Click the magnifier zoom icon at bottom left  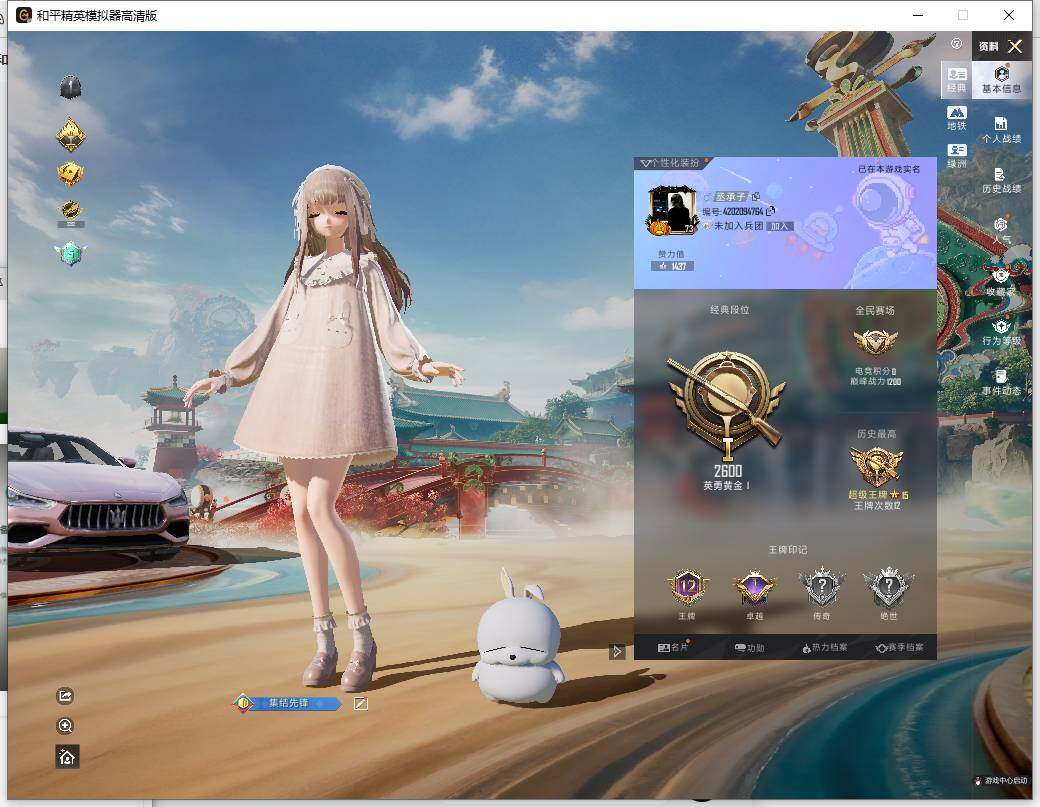pyautogui.click(x=65, y=726)
